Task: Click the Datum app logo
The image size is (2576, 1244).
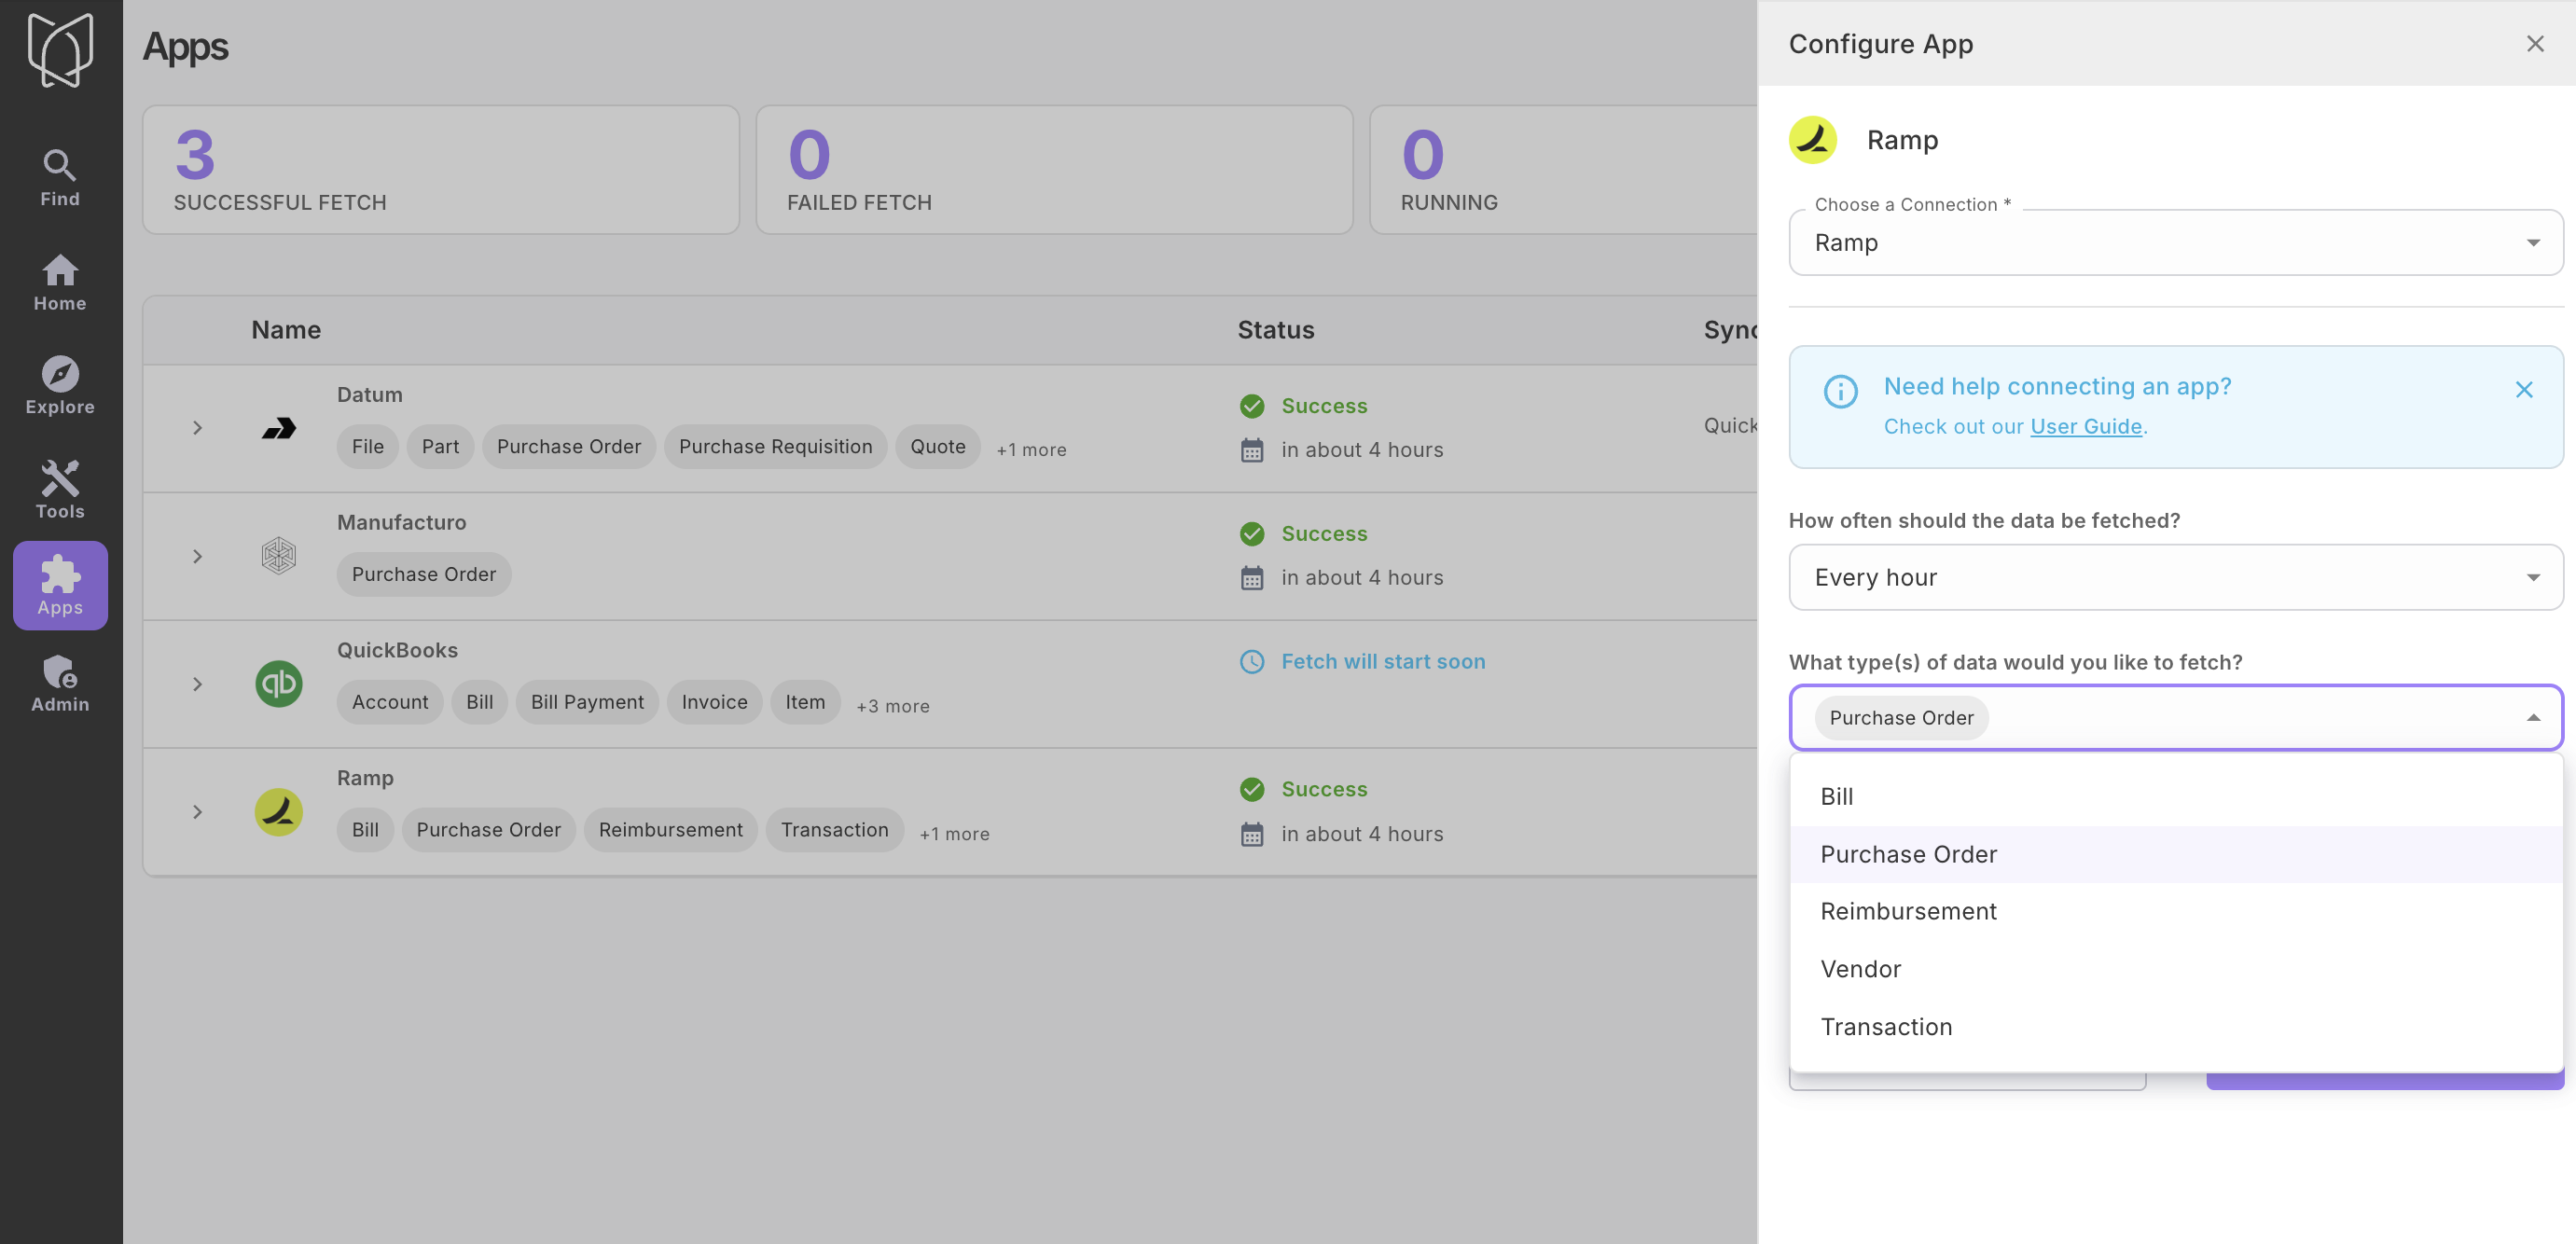Action: click(x=279, y=428)
